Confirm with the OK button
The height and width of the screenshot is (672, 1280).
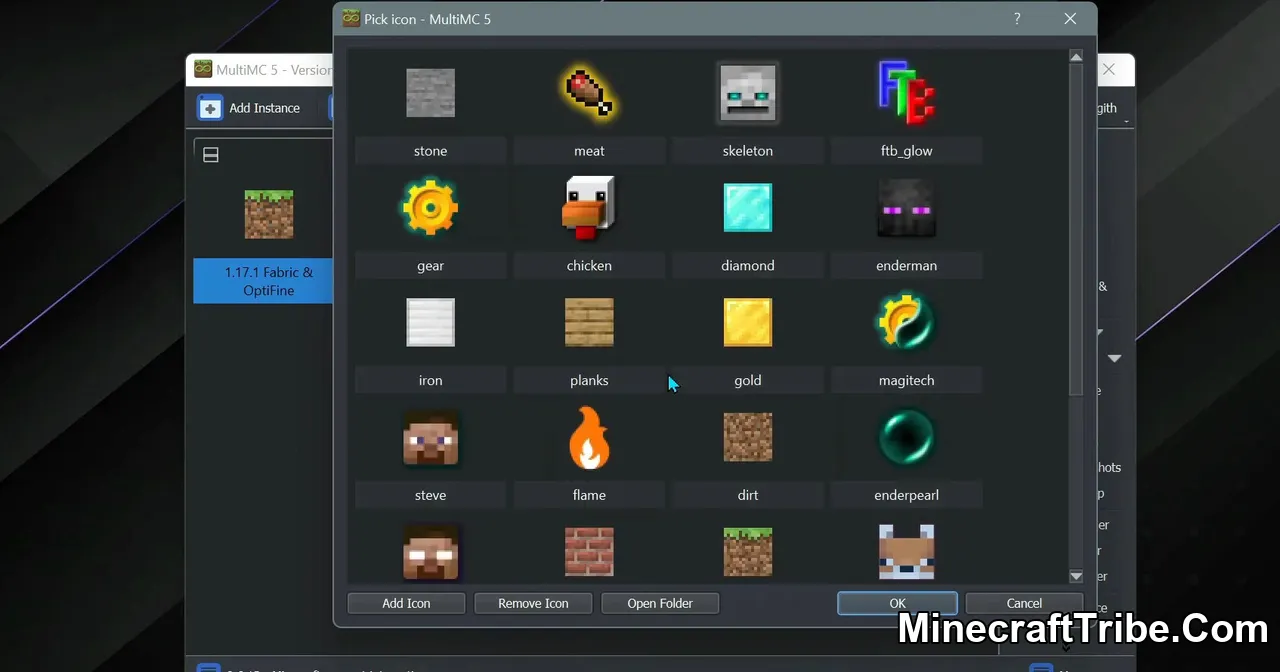pos(897,603)
